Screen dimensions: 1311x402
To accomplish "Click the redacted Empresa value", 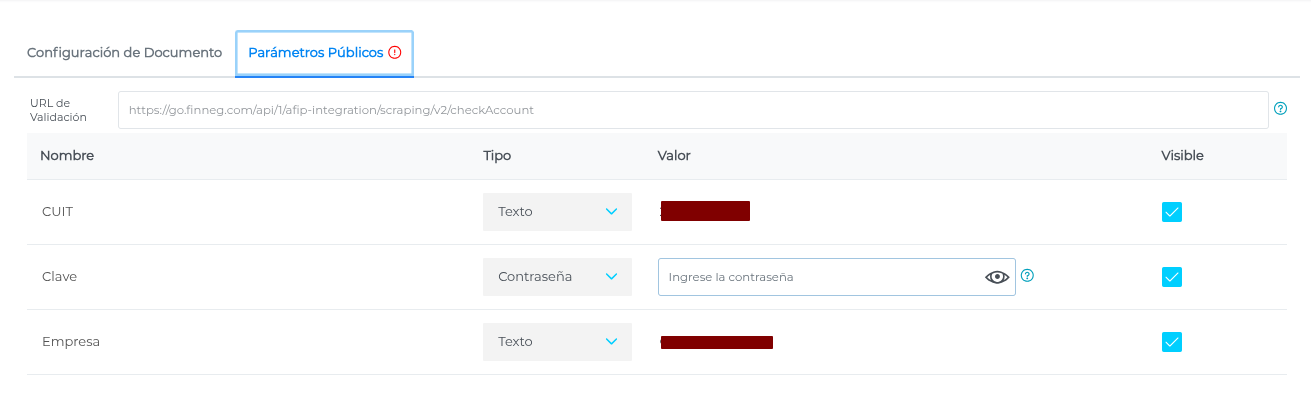I will [x=717, y=343].
